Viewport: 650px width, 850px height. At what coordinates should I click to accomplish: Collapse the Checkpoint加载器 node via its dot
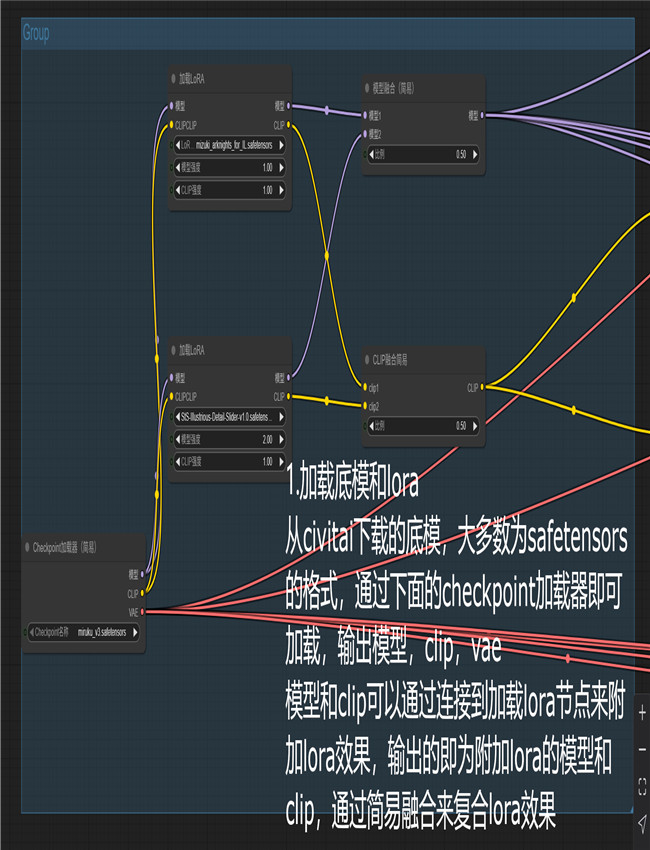point(27,547)
